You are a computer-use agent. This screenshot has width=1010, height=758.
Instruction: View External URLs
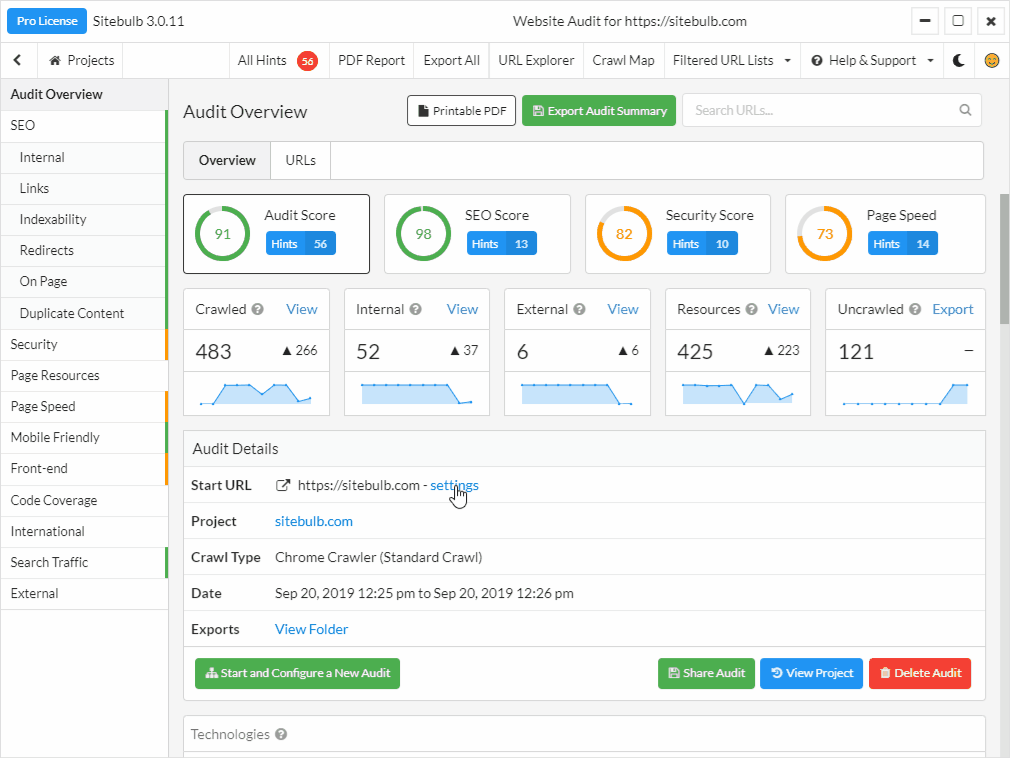[623, 309]
